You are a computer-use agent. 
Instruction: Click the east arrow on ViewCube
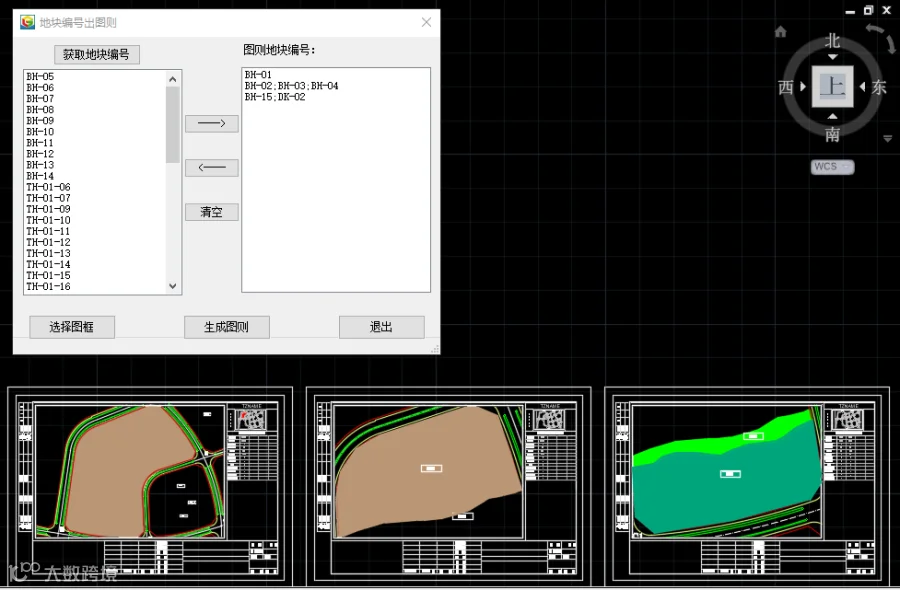(862, 87)
